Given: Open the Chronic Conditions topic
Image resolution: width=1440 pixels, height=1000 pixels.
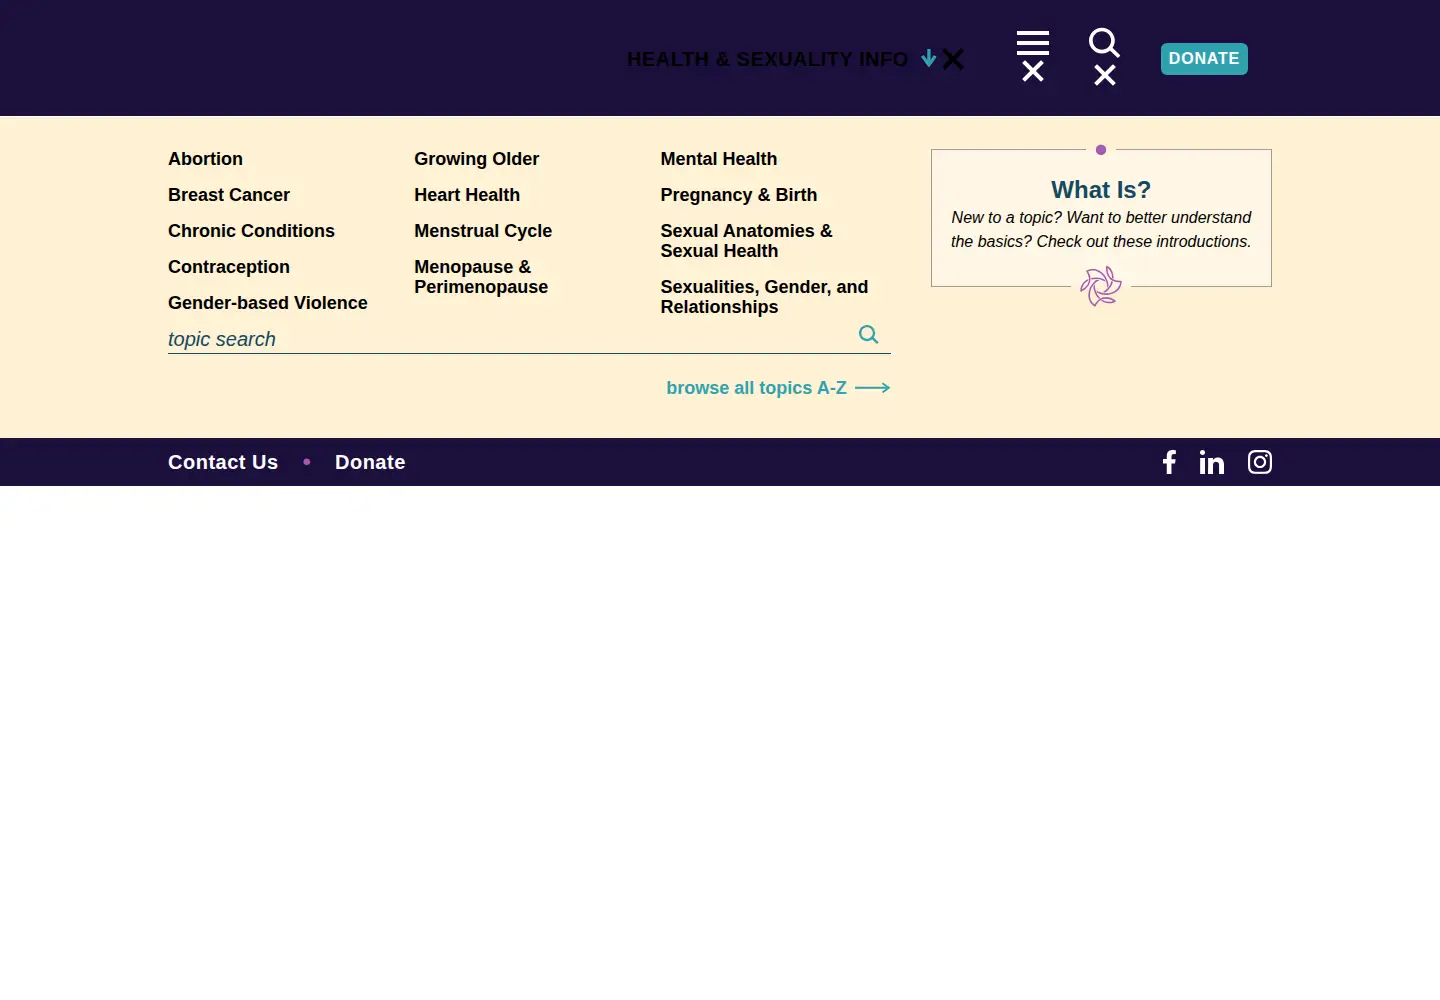Looking at the screenshot, I should tap(251, 231).
